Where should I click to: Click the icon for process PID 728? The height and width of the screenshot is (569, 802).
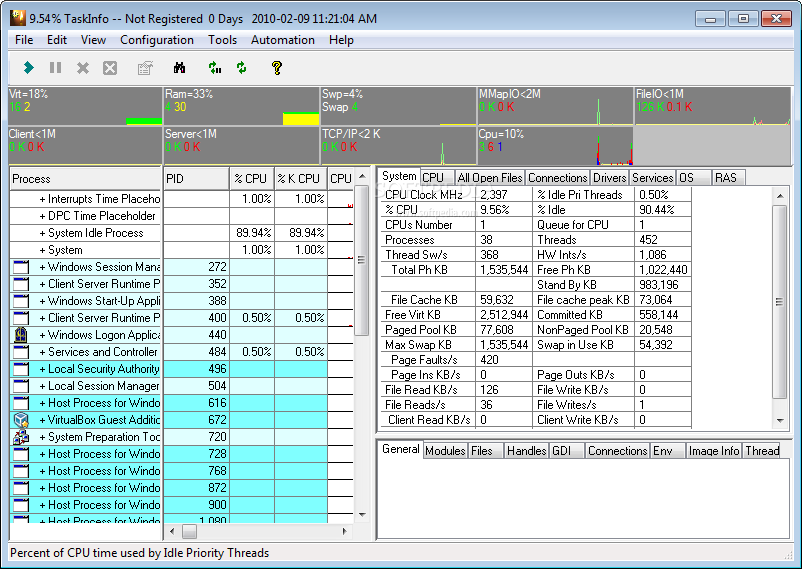click(21, 454)
